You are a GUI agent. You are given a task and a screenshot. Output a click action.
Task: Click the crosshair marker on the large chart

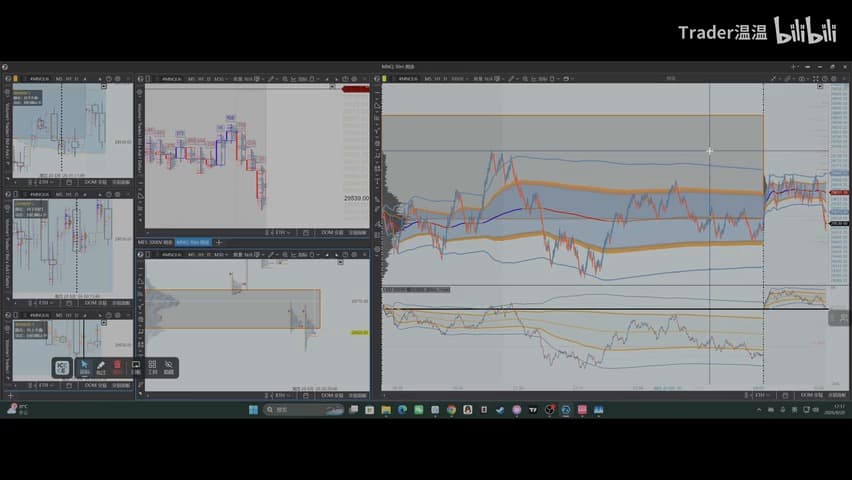(710, 151)
